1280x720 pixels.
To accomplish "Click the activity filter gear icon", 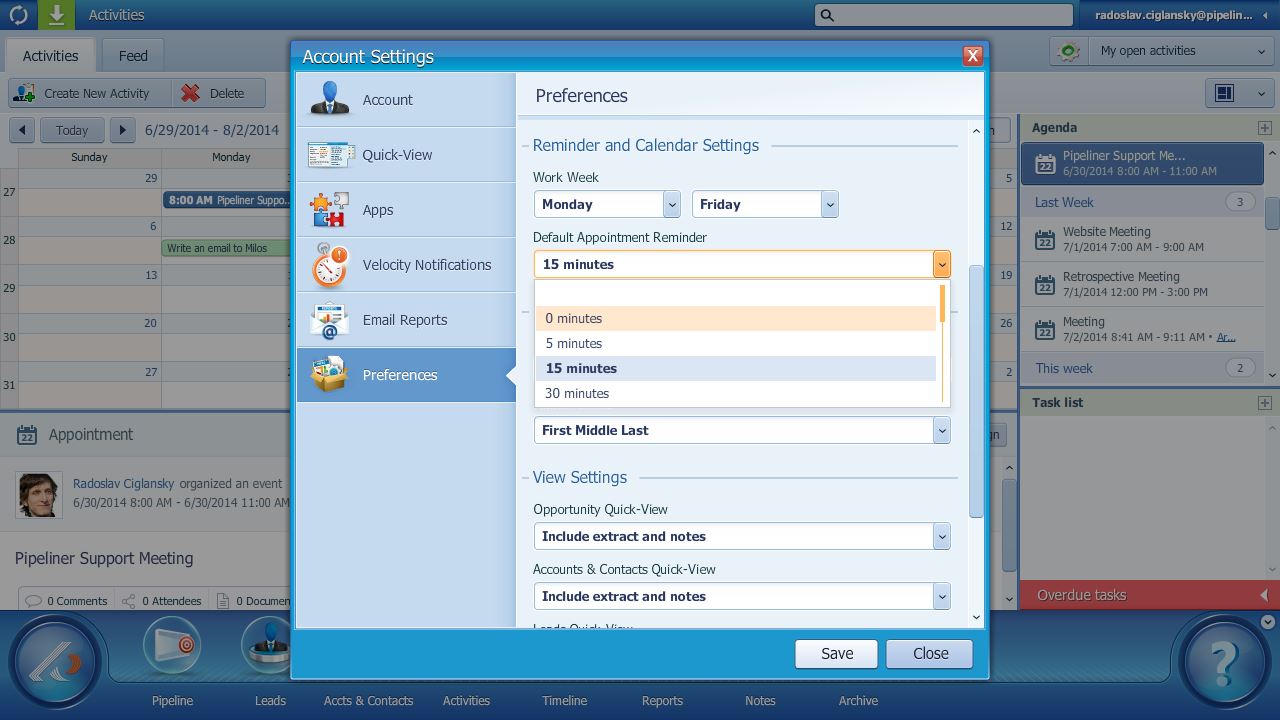I will 1069,51.
